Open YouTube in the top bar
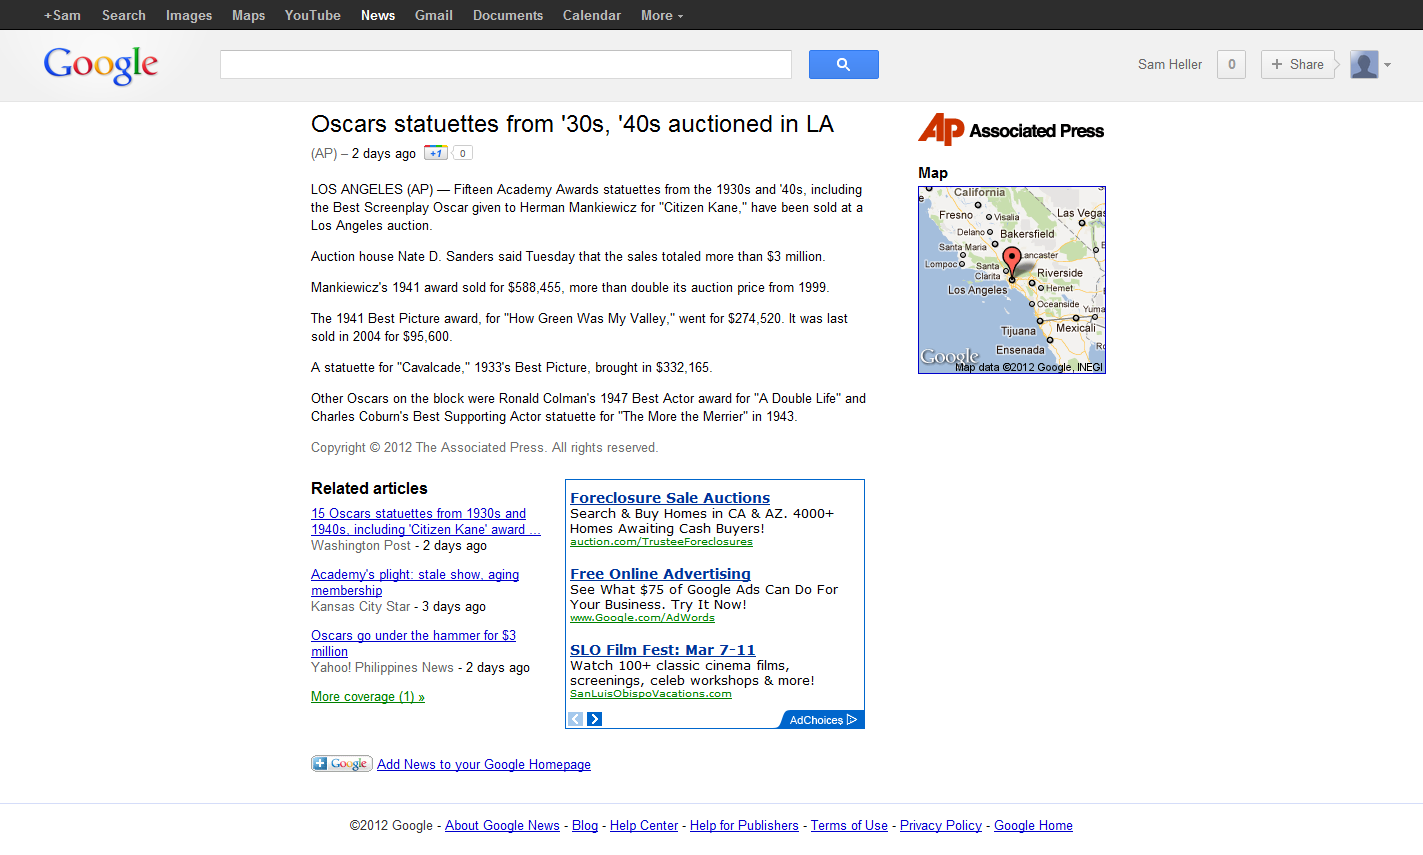This screenshot has width=1423, height=855. tap(313, 15)
